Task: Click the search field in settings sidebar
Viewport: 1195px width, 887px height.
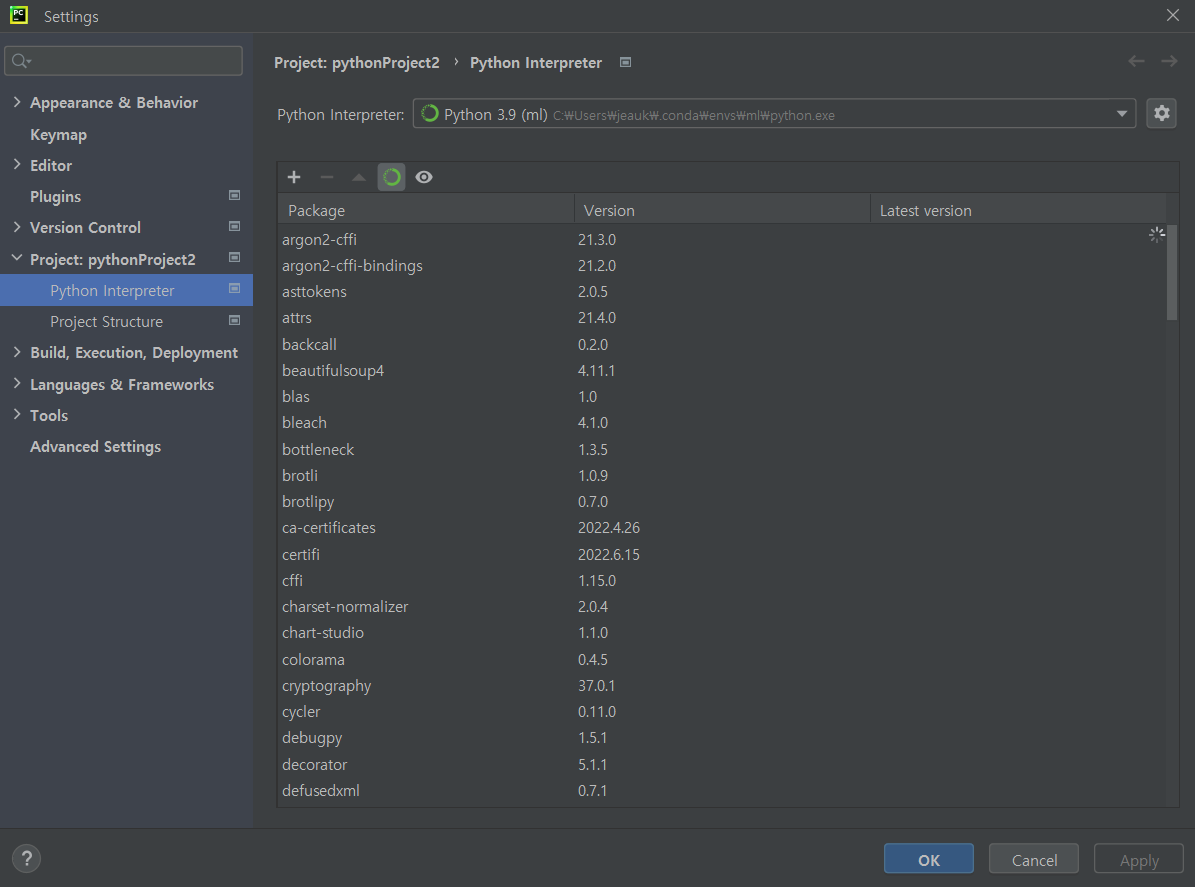Action: [x=123, y=61]
